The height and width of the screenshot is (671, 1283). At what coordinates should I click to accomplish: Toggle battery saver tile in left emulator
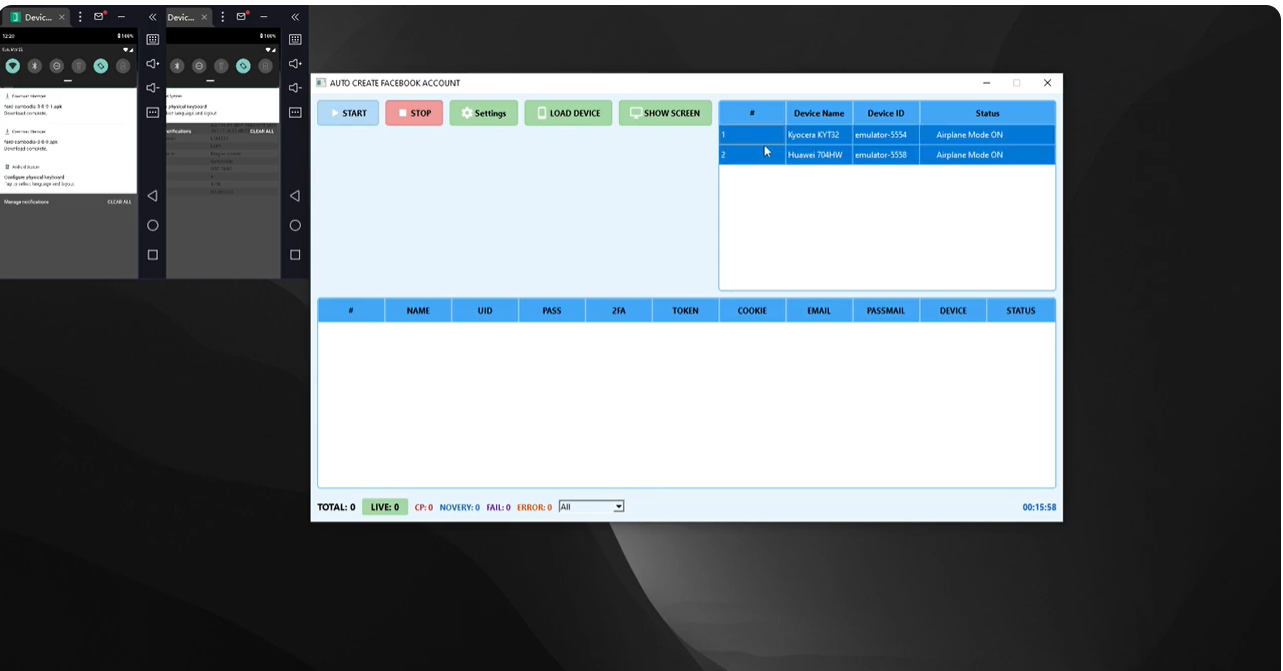tap(123, 66)
